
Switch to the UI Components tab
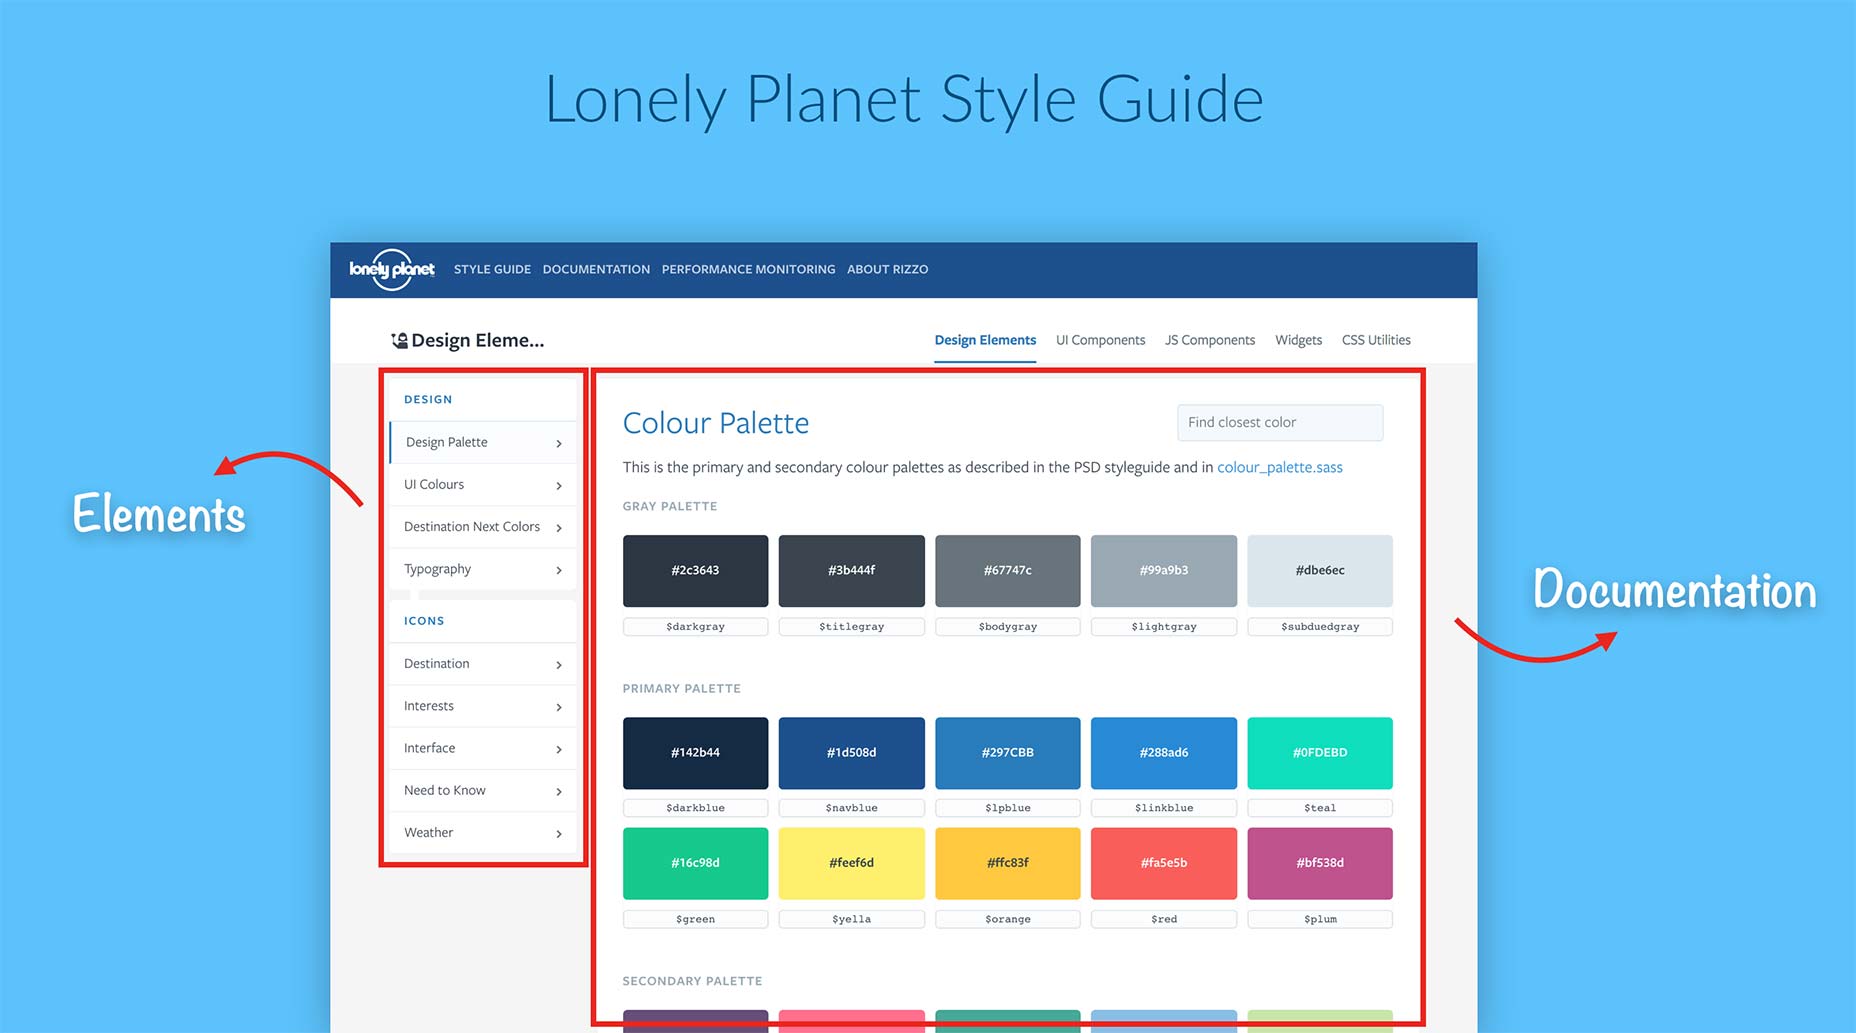point(1100,340)
